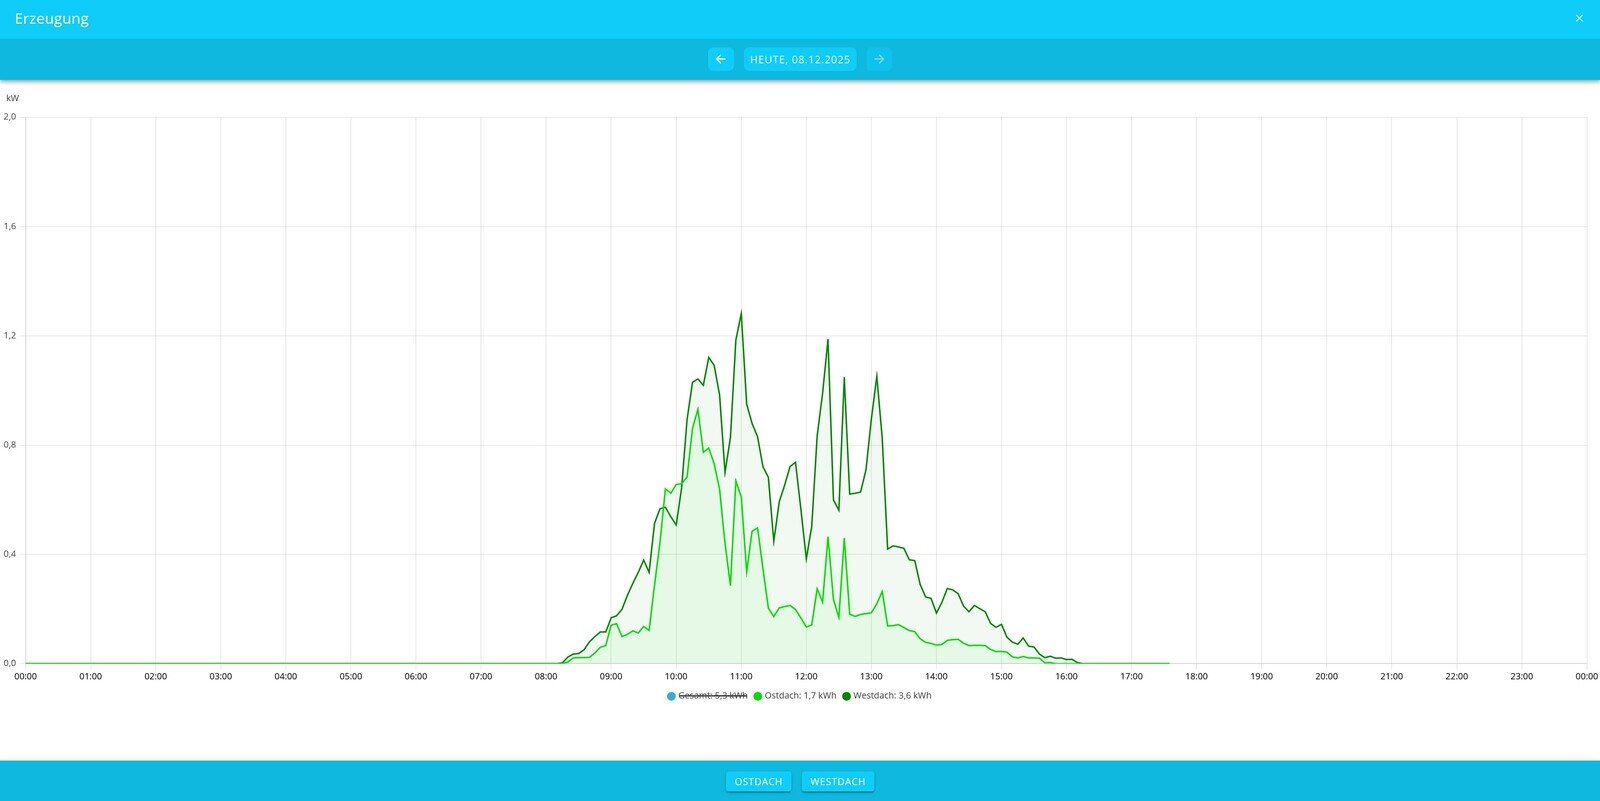
Task: Click the kW unit label above the axis
Action: pyautogui.click(x=12, y=98)
